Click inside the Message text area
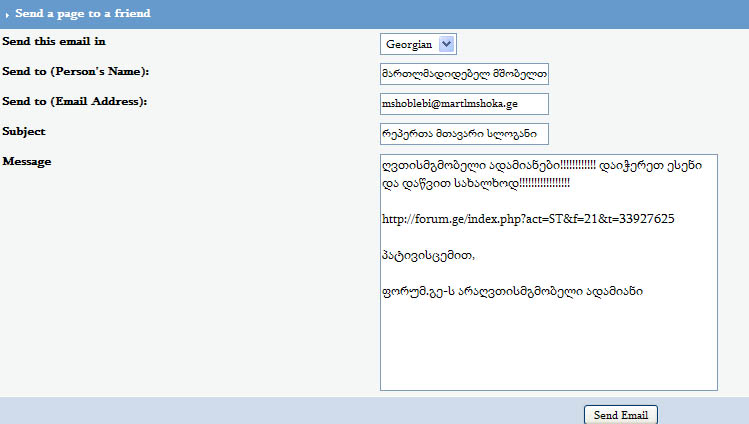Image resolution: width=749 pixels, height=424 pixels. (x=549, y=272)
